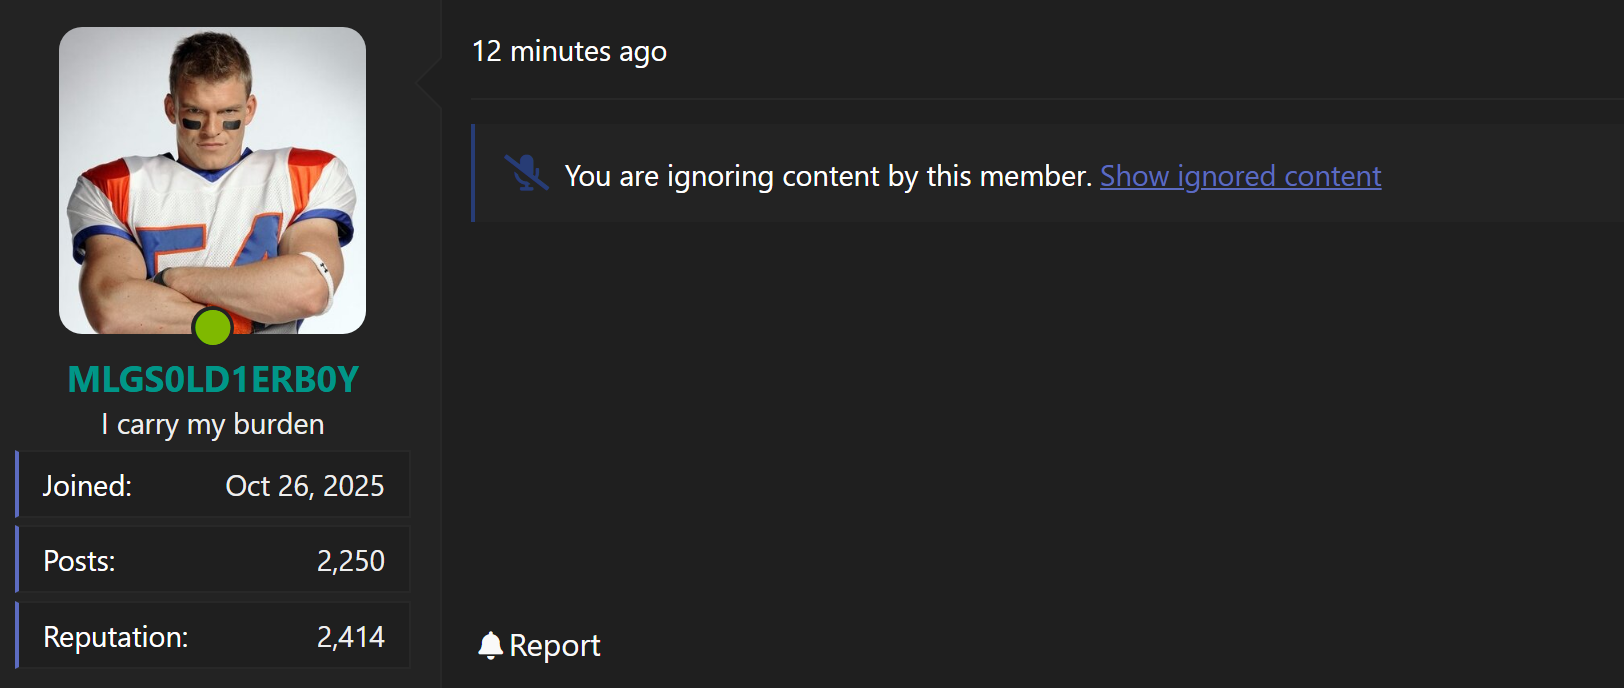Select the Joined date row
This screenshot has width=1624, height=688.
pos(212,485)
